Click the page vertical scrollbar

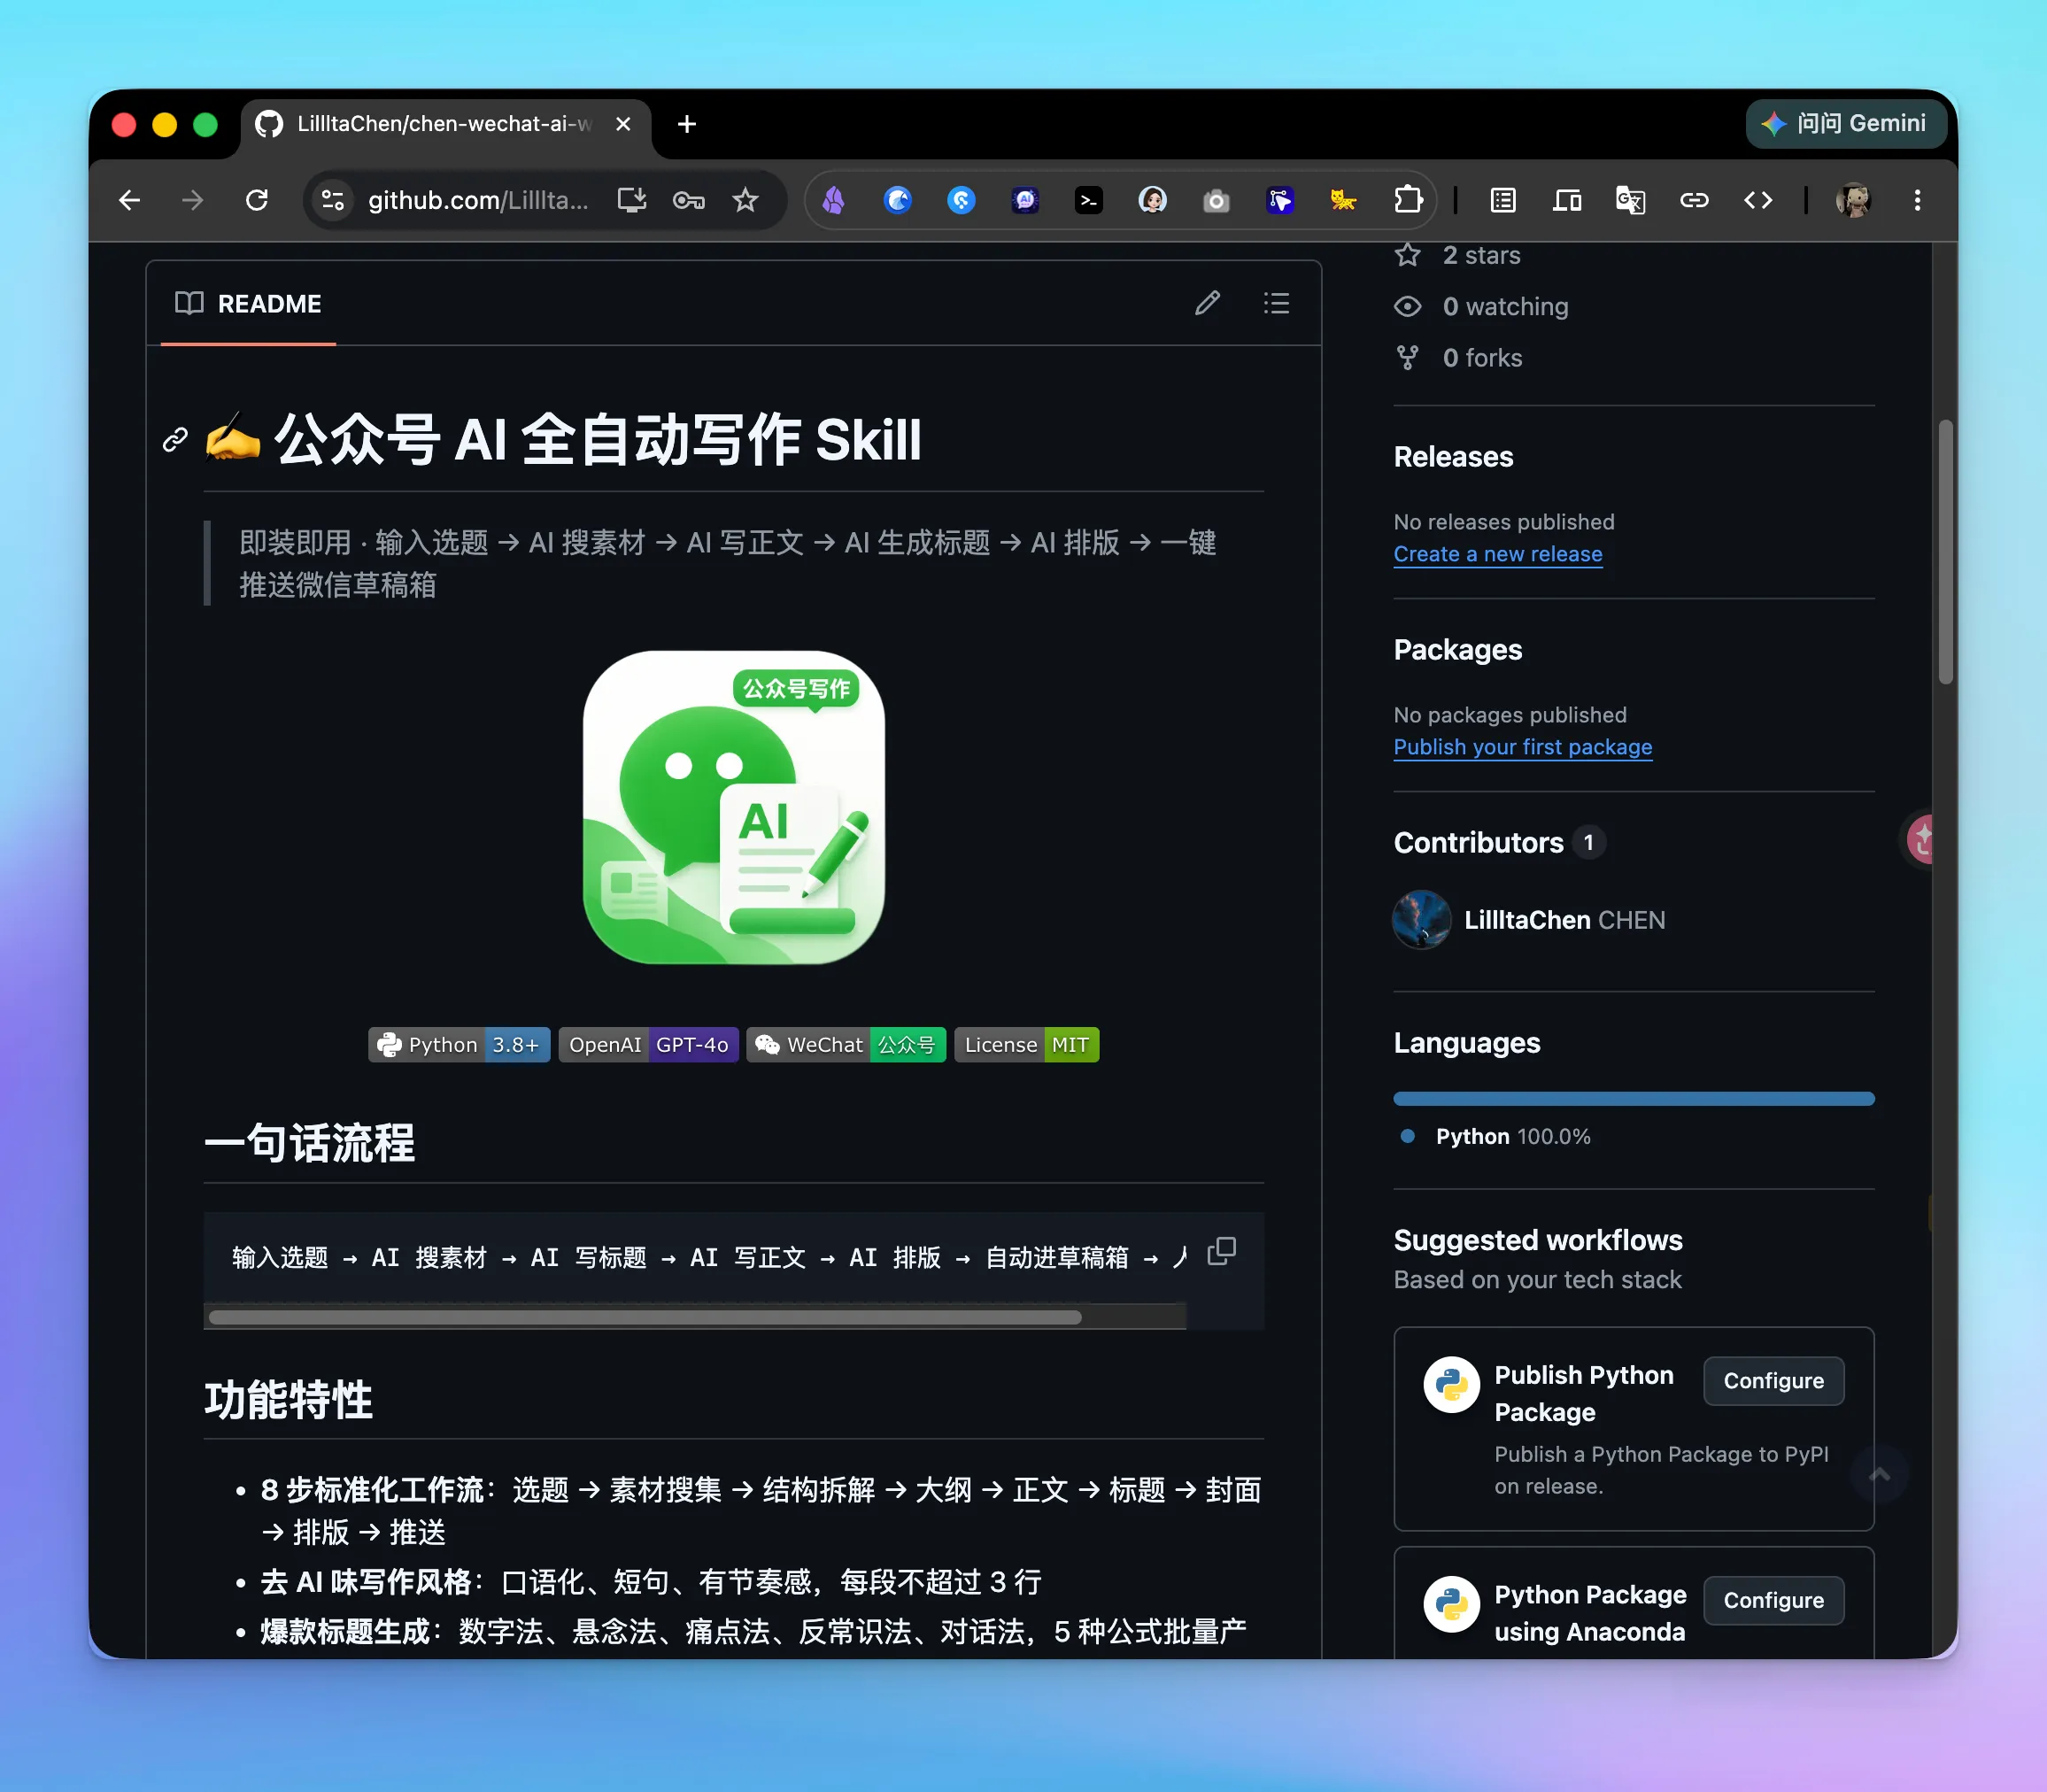pyautogui.click(x=1945, y=551)
